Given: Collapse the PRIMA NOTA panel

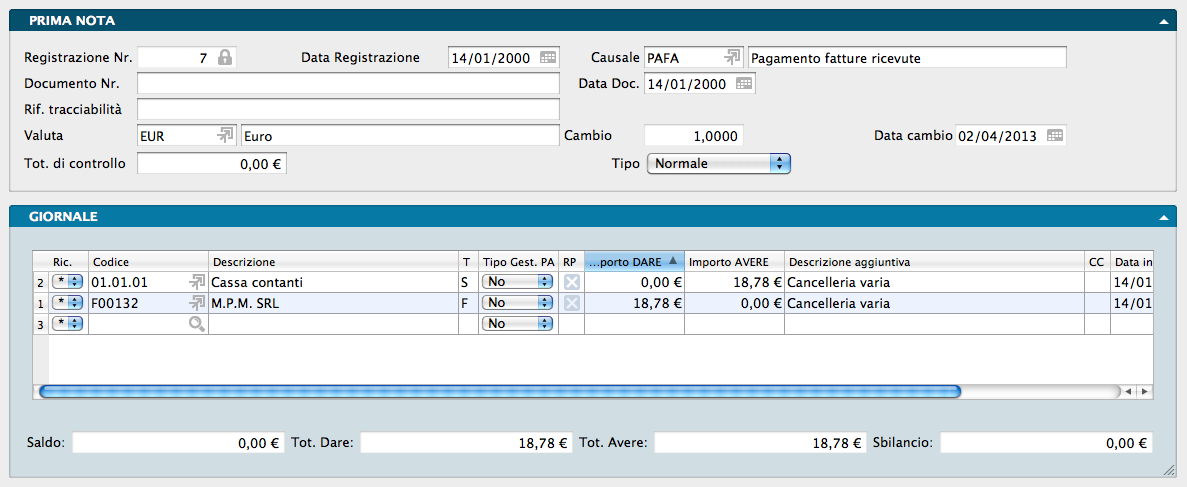Looking at the screenshot, I should click(x=1163, y=20).
